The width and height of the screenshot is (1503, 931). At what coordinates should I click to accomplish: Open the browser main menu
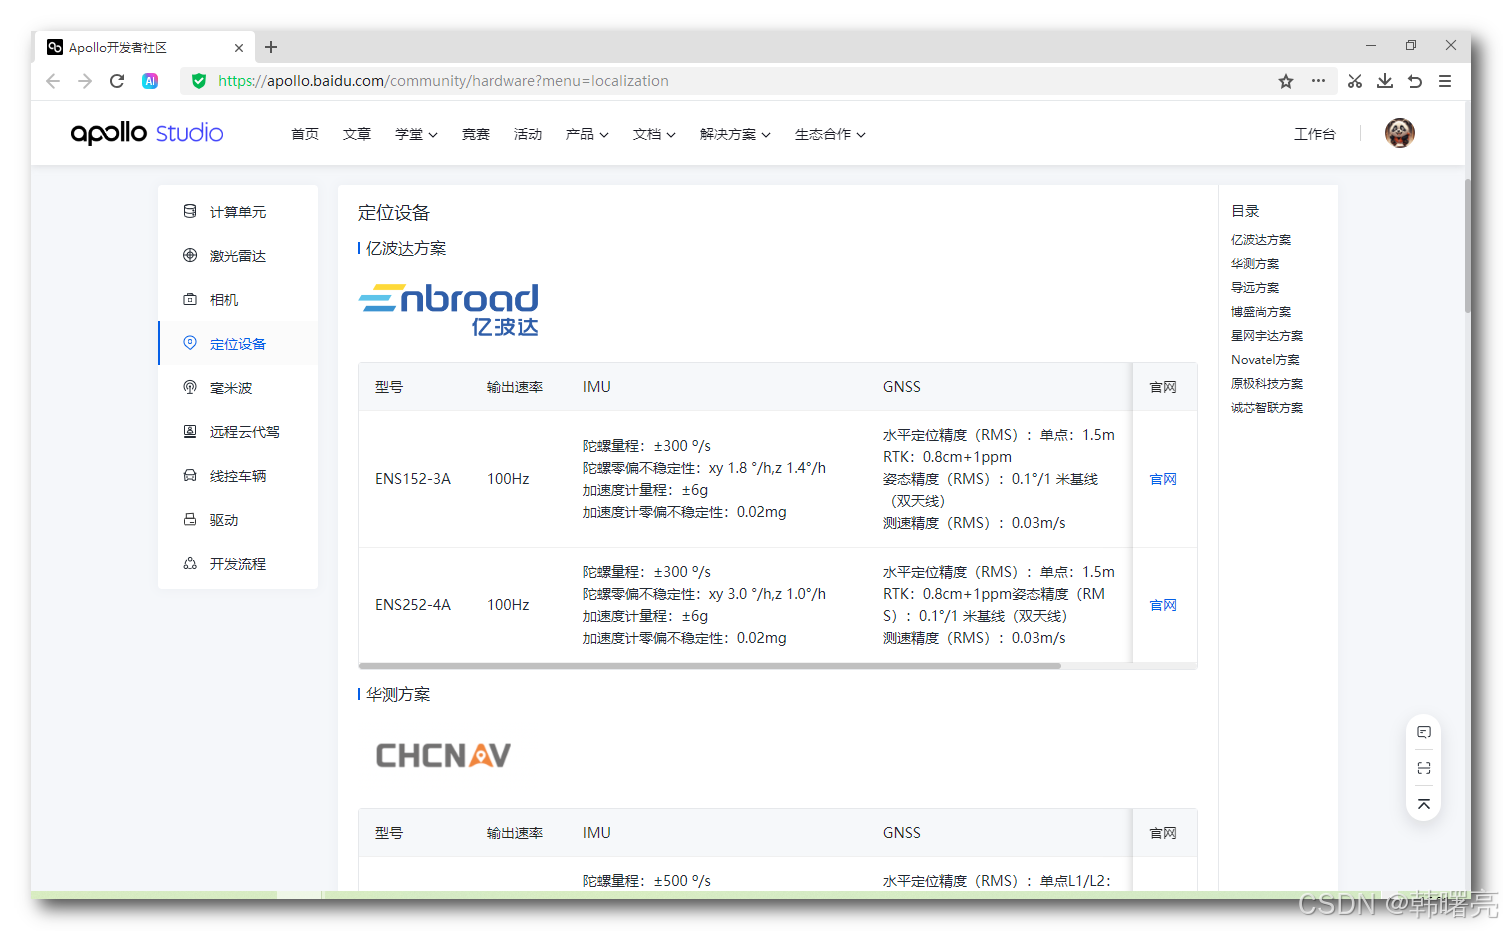[1445, 81]
